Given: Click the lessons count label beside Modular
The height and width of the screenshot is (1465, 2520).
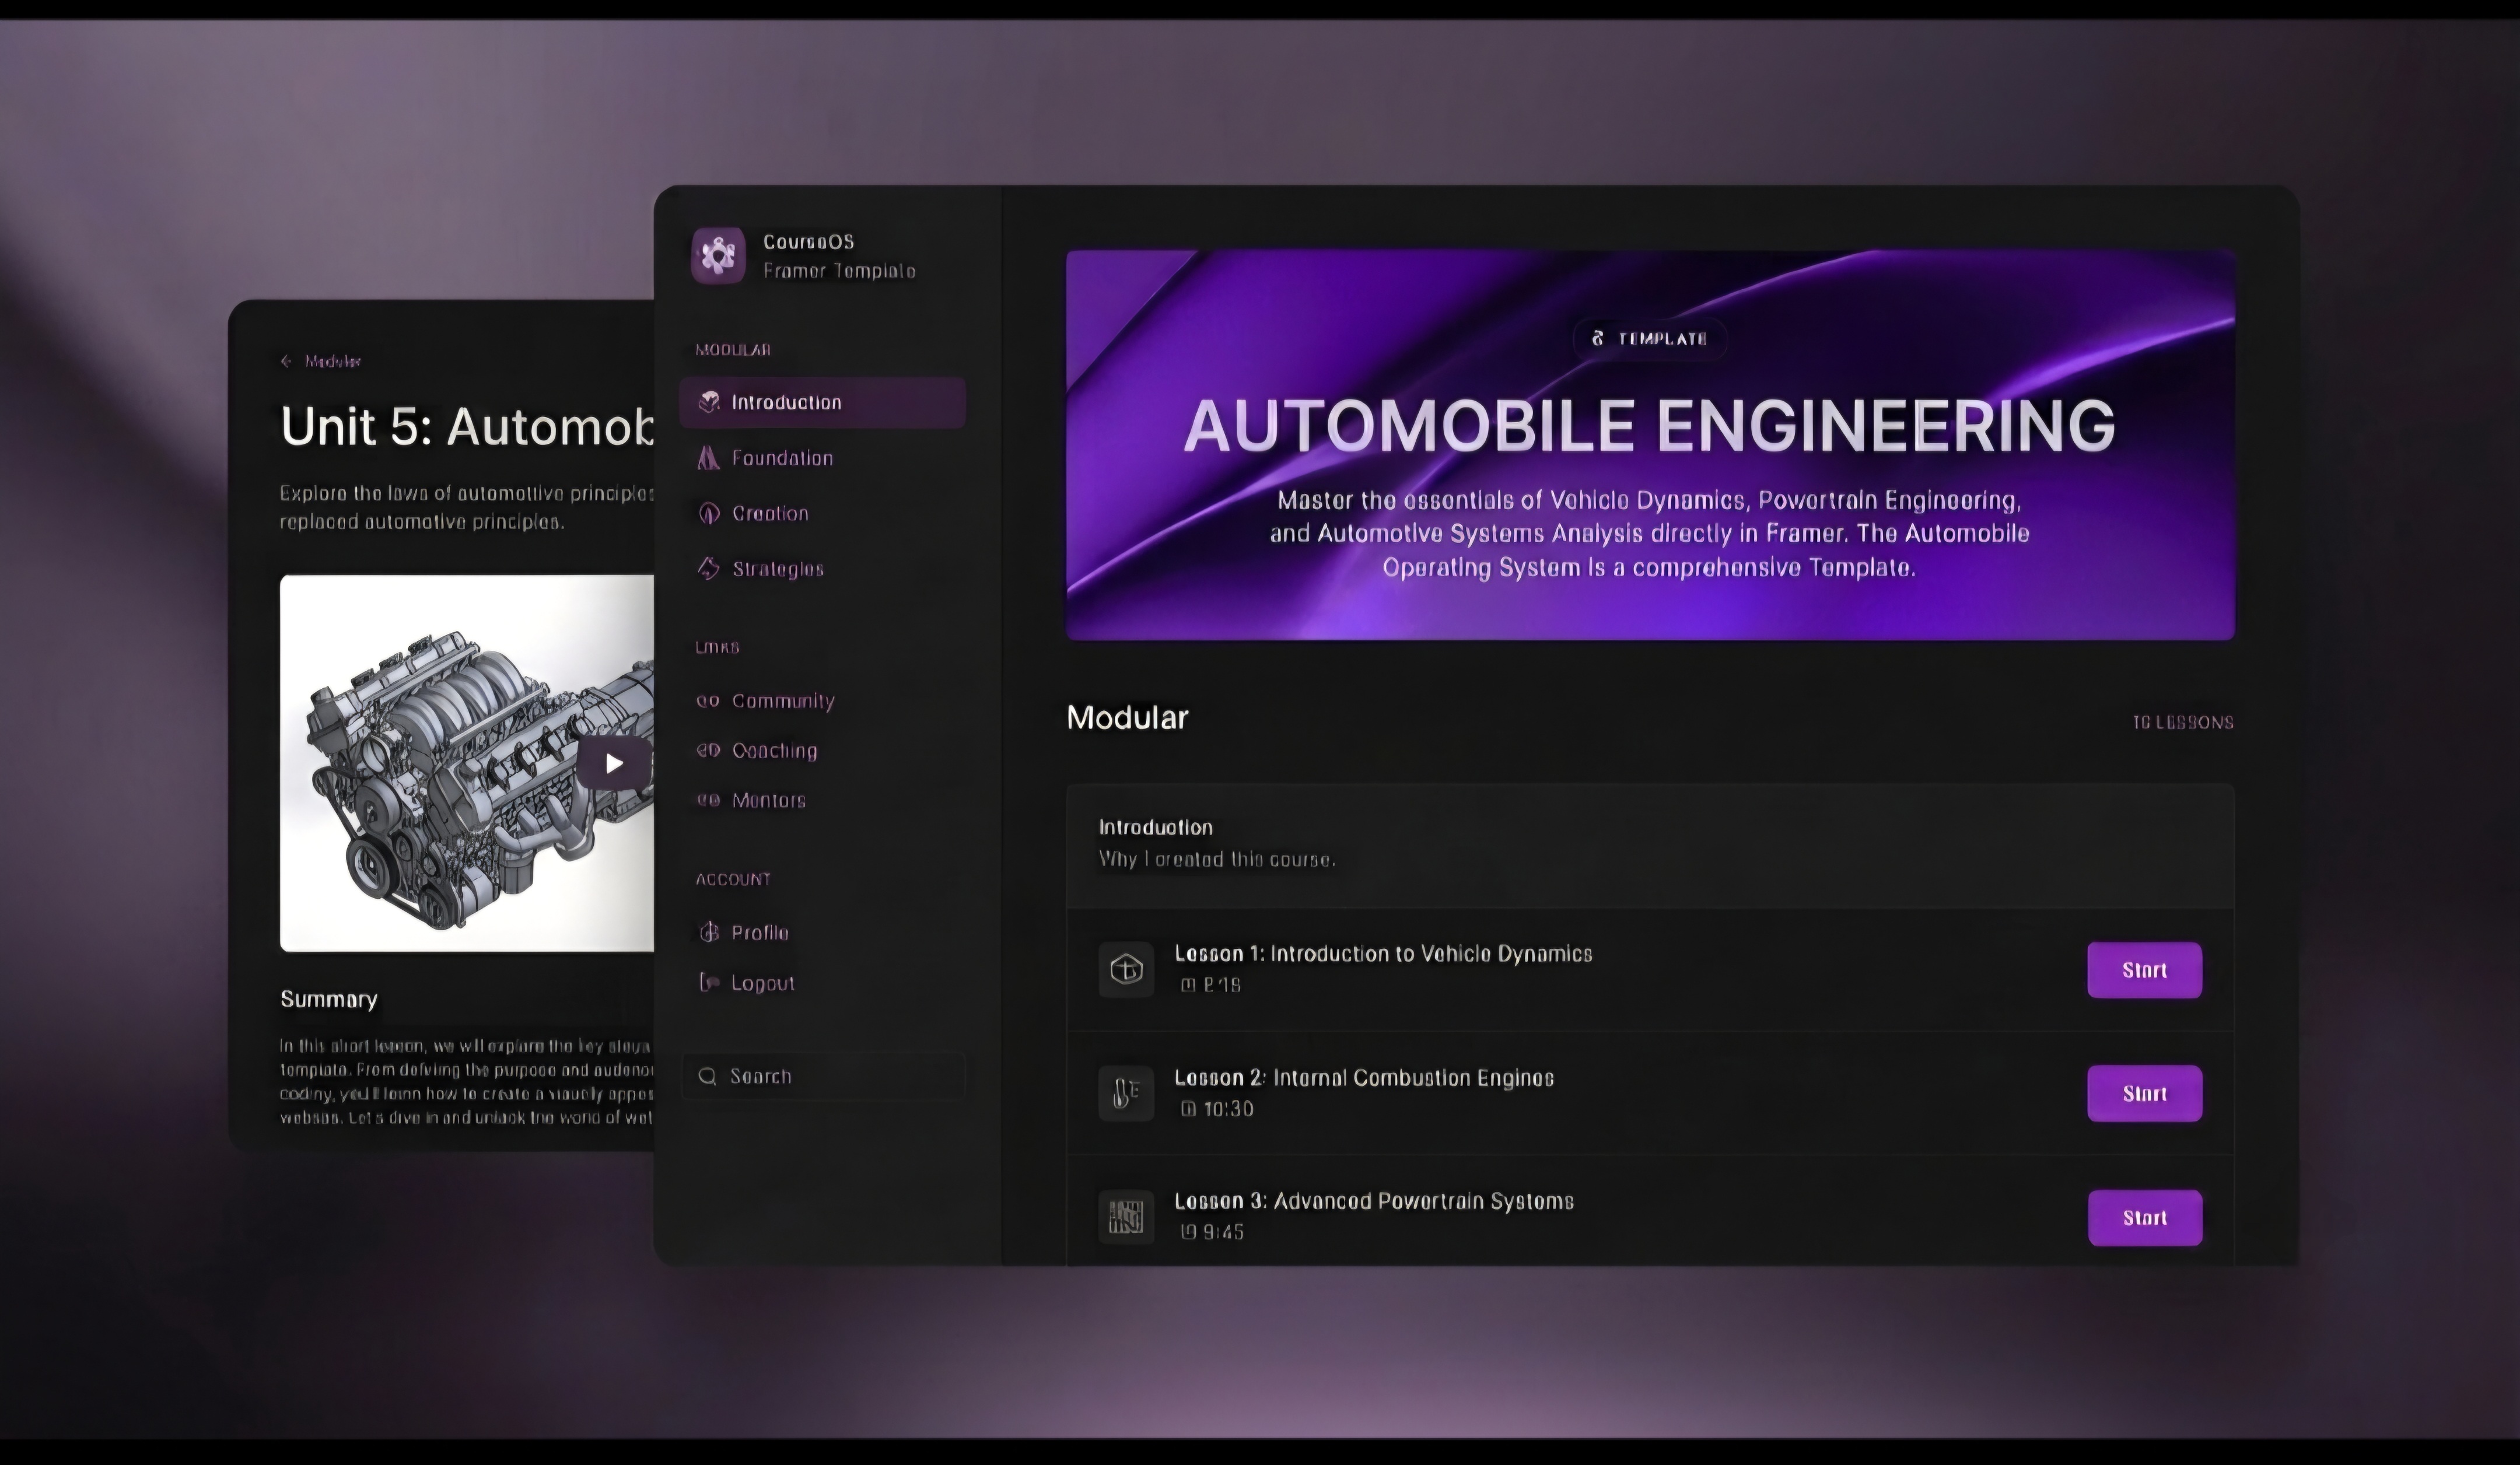Looking at the screenshot, I should tap(2183, 722).
